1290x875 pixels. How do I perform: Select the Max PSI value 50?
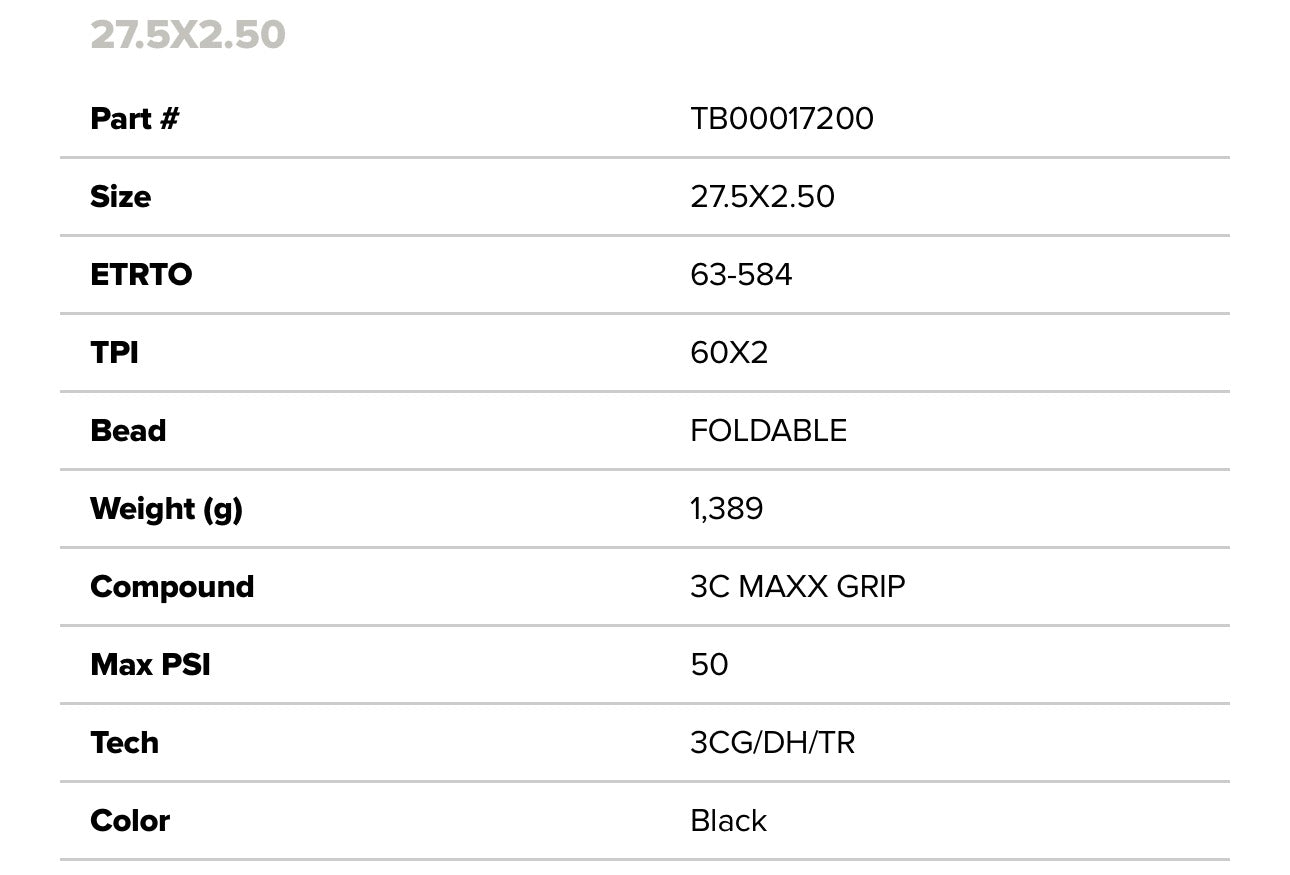[x=709, y=665]
